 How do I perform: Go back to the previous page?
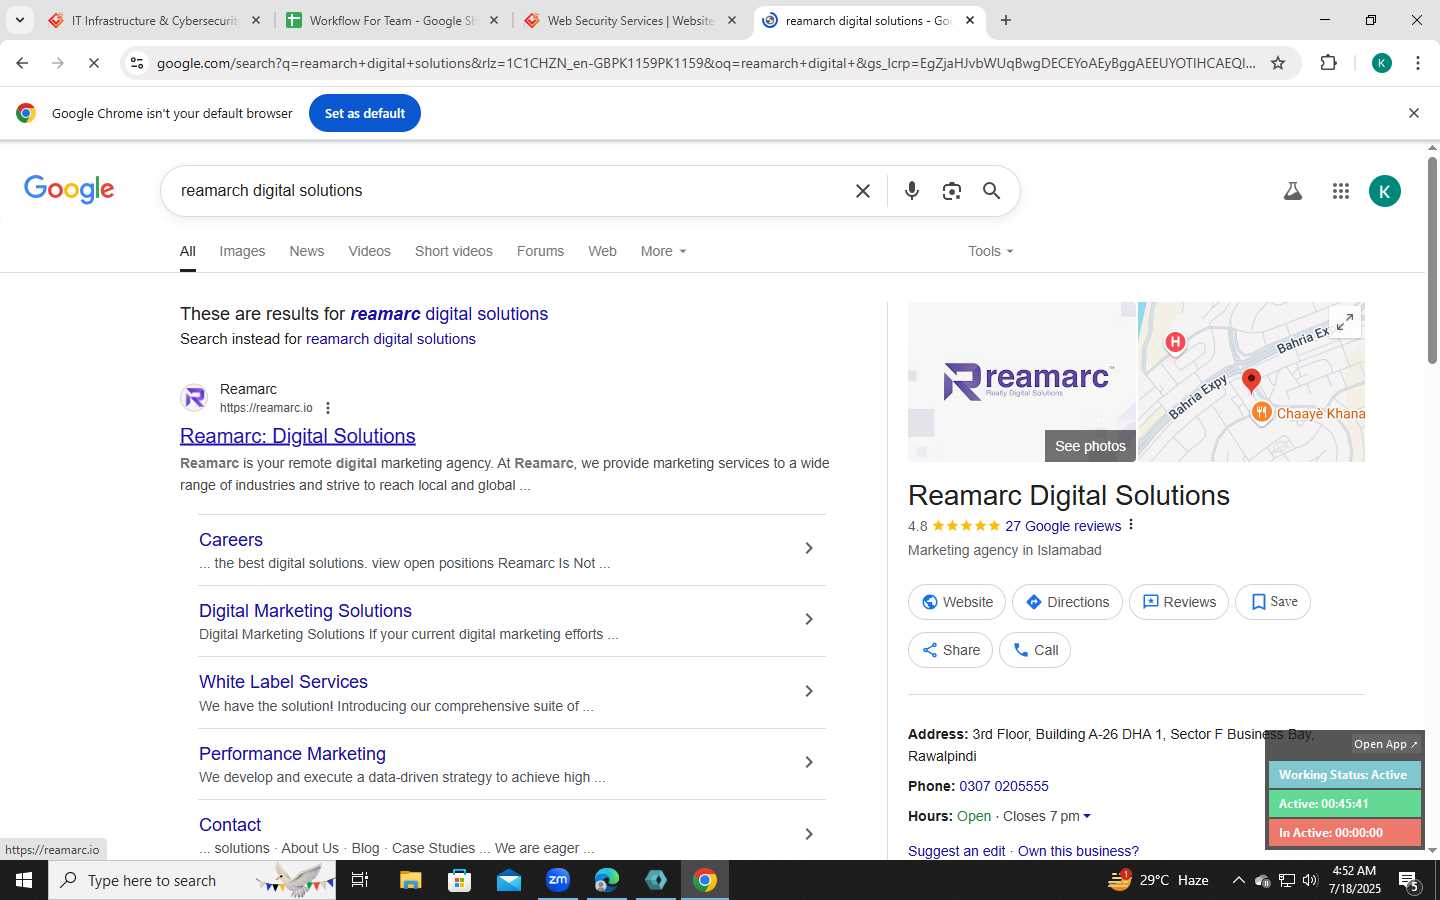pyautogui.click(x=22, y=63)
